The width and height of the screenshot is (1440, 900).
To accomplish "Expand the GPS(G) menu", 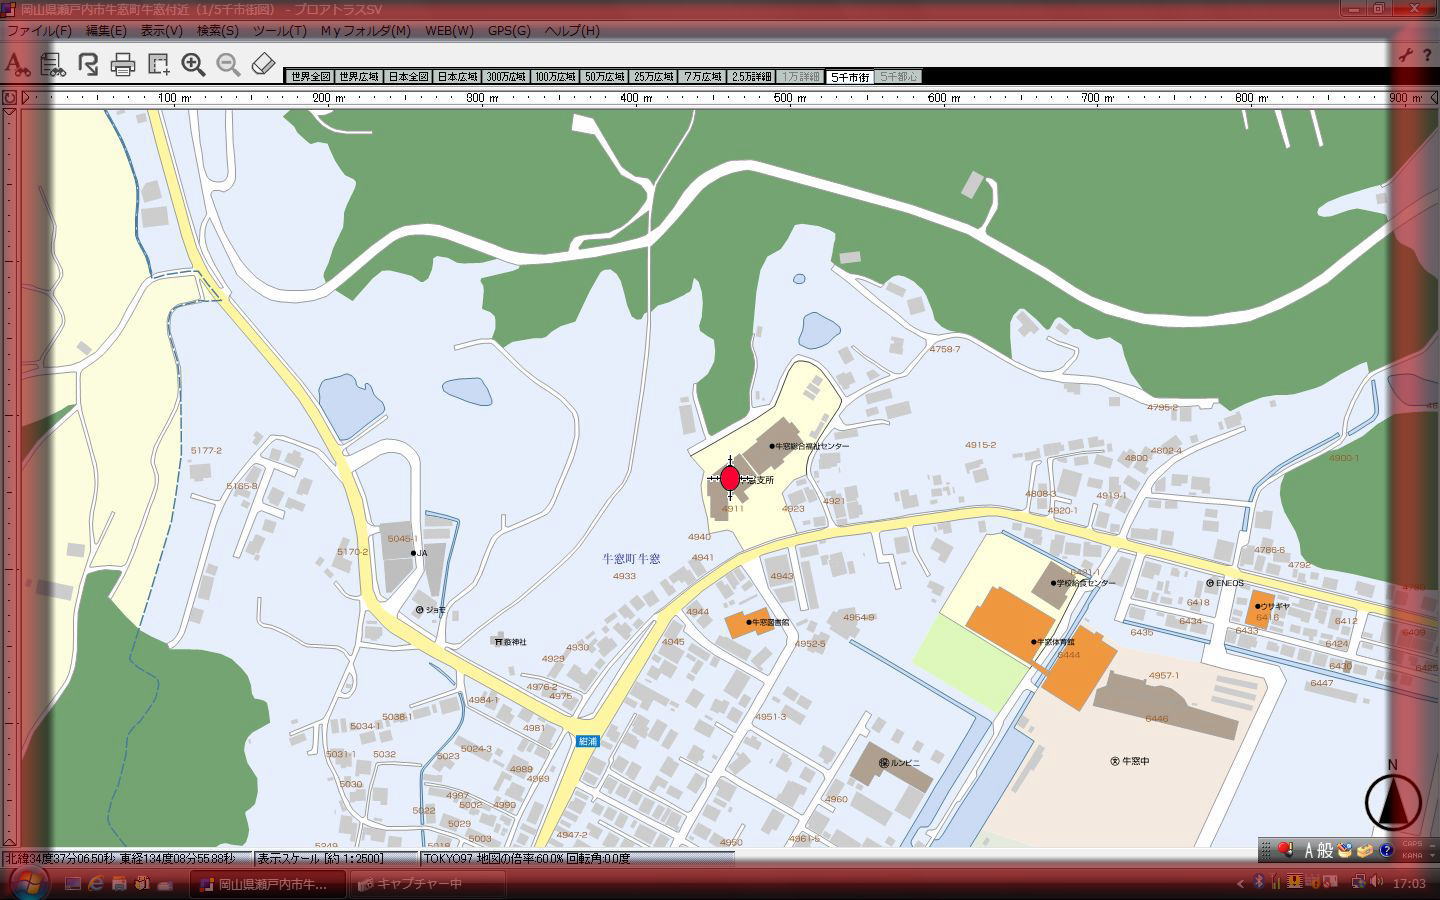I will [509, 30].
